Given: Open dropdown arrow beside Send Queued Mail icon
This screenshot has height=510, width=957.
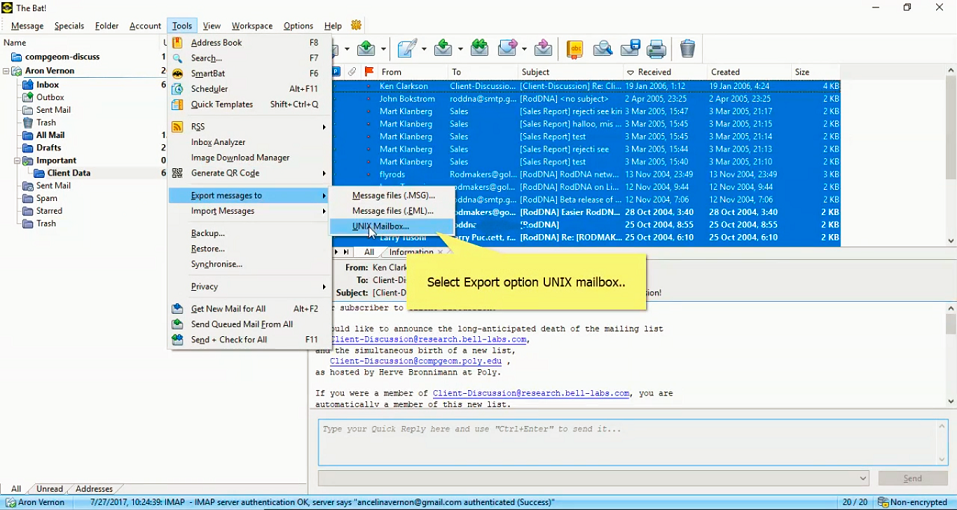Looking at the screenshot, I should [x=384, y=49].
